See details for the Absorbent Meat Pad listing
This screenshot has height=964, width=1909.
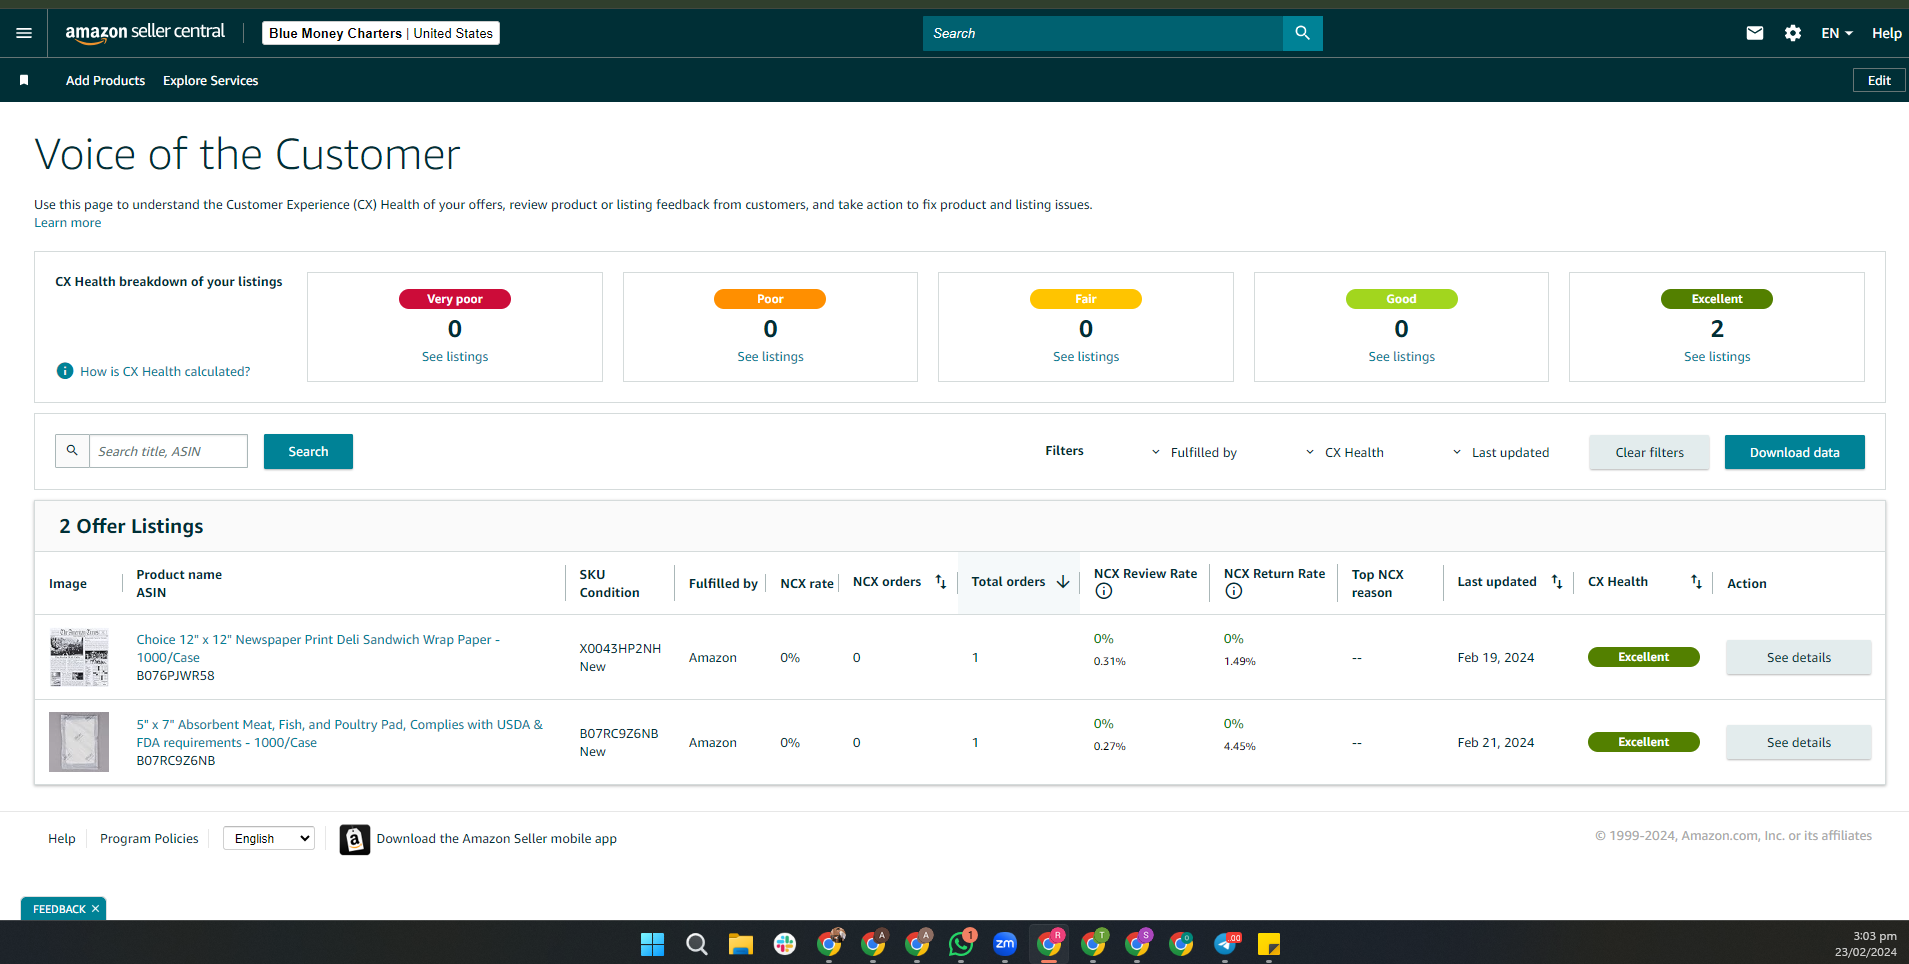point(1798,742)
